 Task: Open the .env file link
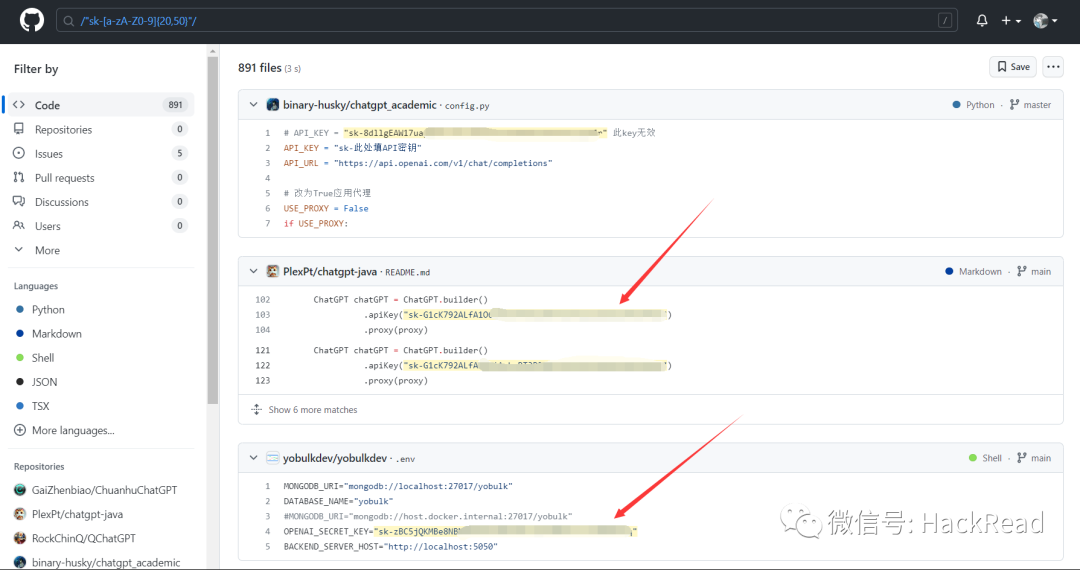click(x=405, y=458)
